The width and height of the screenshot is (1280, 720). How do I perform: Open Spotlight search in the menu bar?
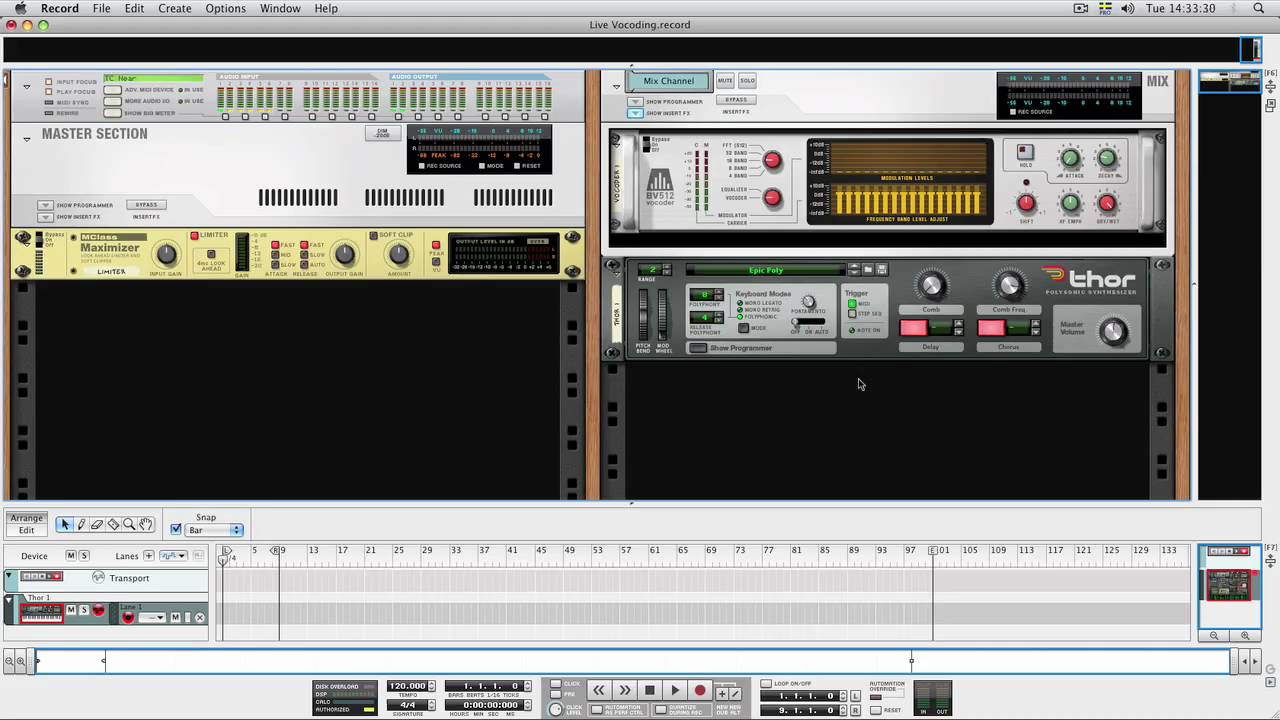pos(1259,8)
